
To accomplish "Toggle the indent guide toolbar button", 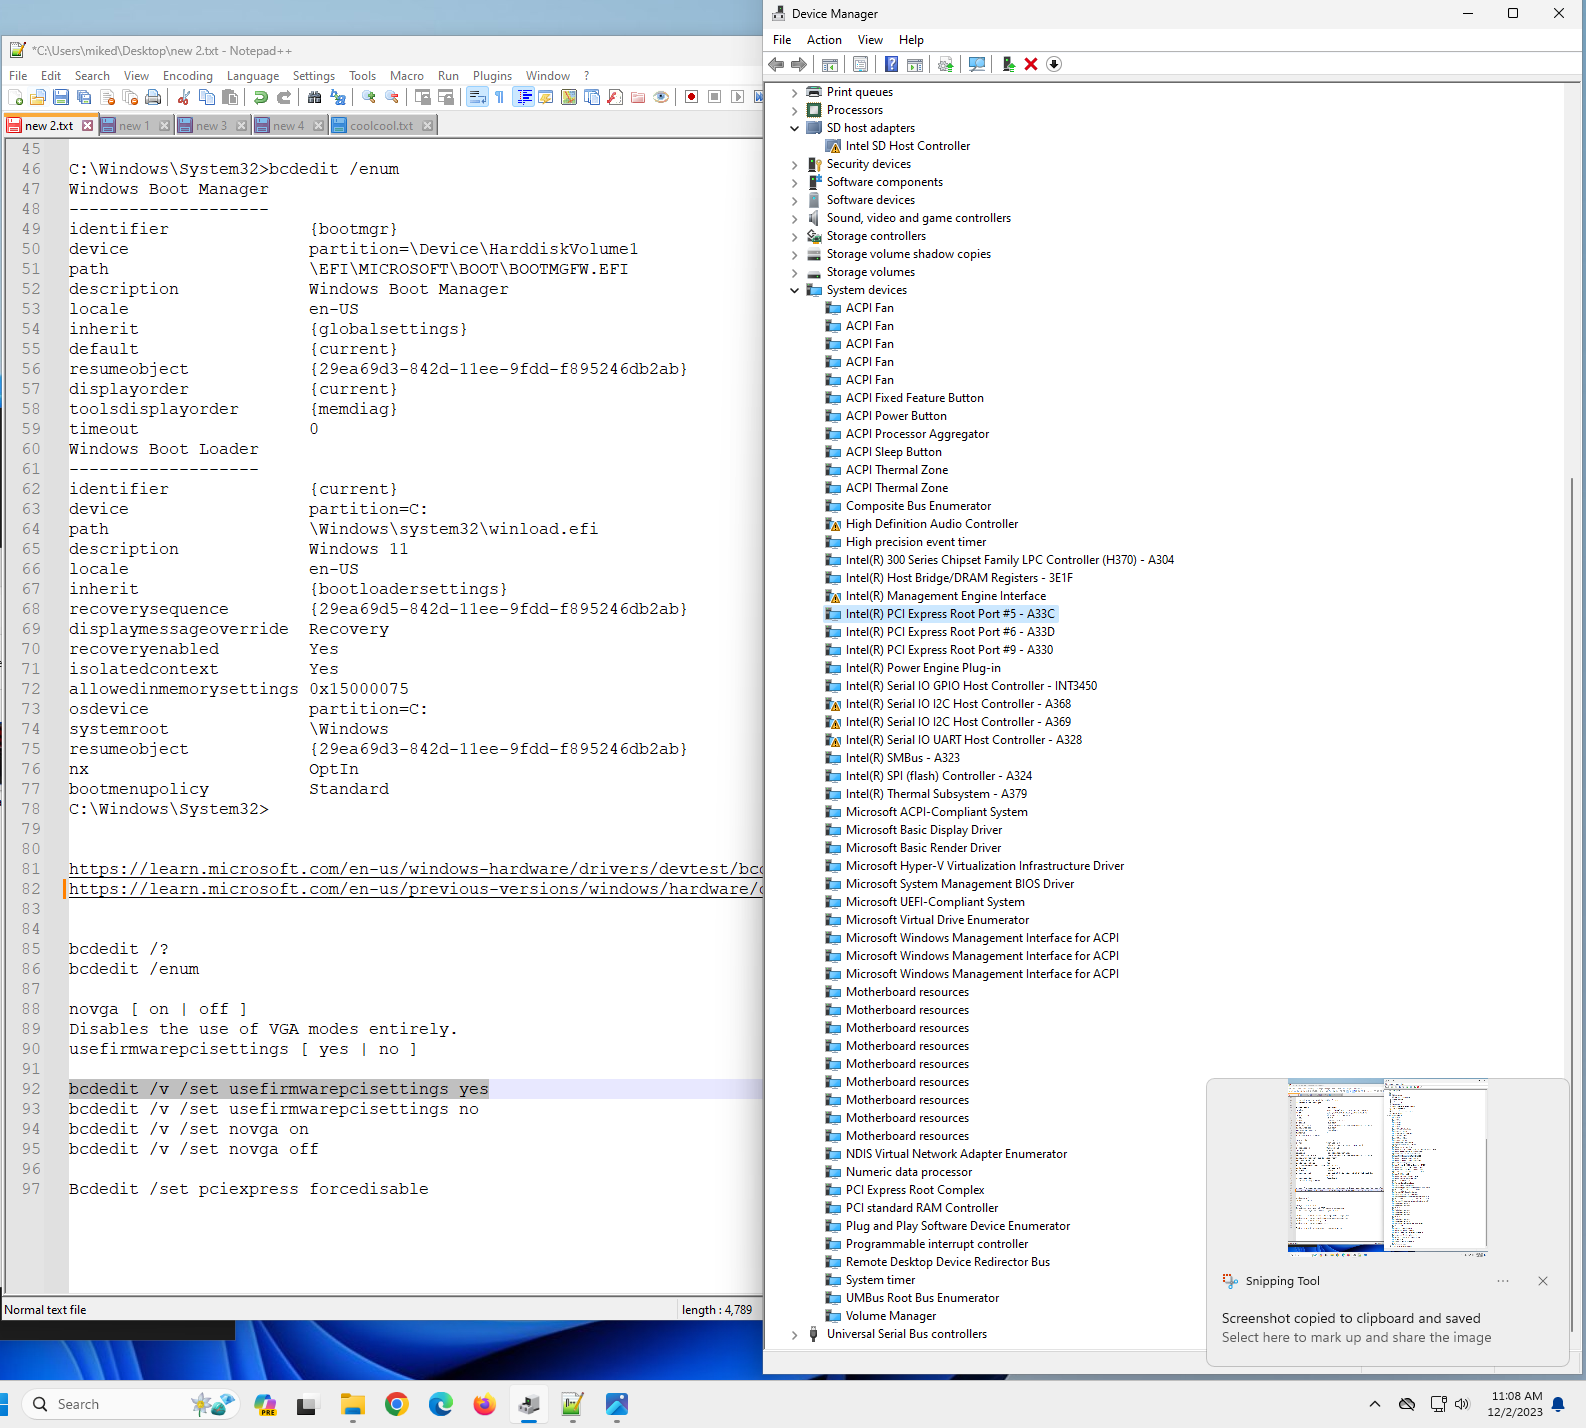I will coord(523,97).
